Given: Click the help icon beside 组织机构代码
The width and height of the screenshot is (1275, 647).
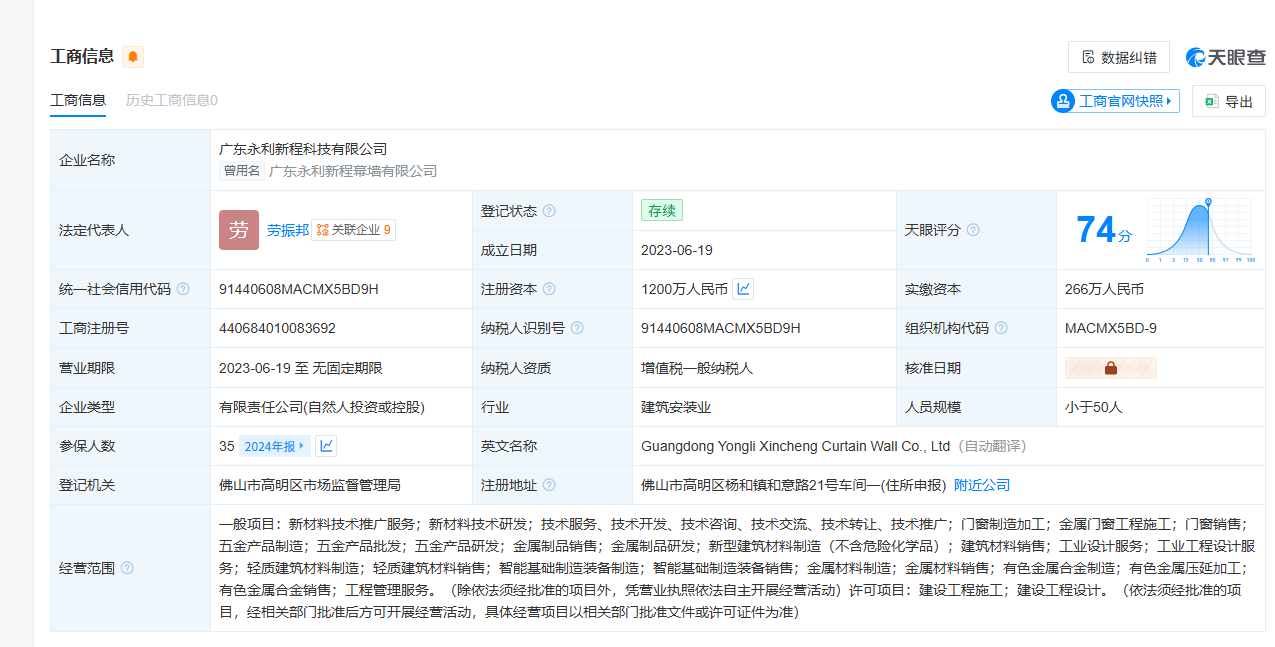Looking at the screenshot, I should (1001, 328).
